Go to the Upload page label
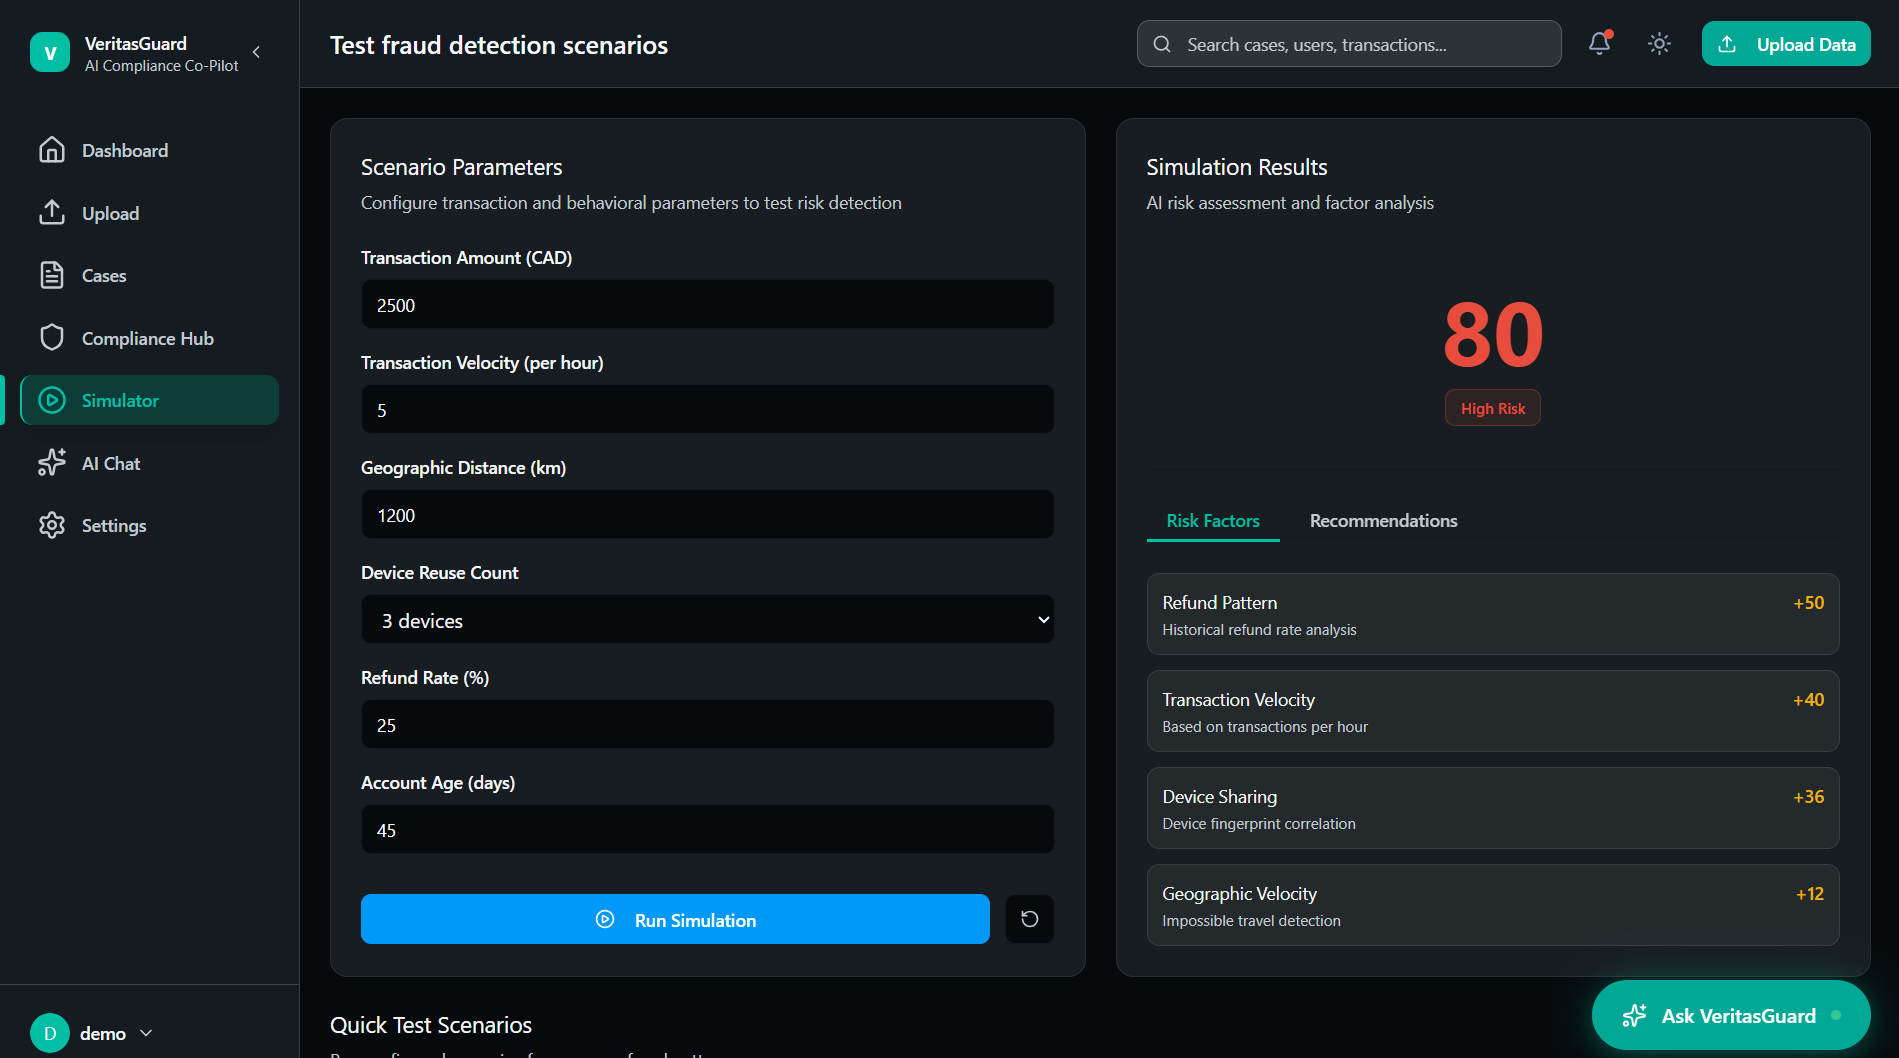The image size is (1899, 1058). pyautogui.click(x=110, y=214)
